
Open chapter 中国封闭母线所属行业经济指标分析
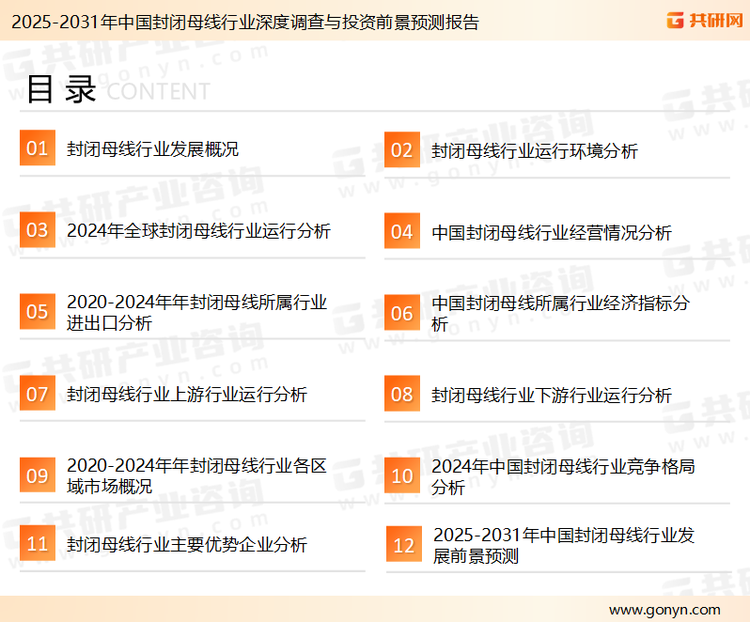(x=561, y=313)
